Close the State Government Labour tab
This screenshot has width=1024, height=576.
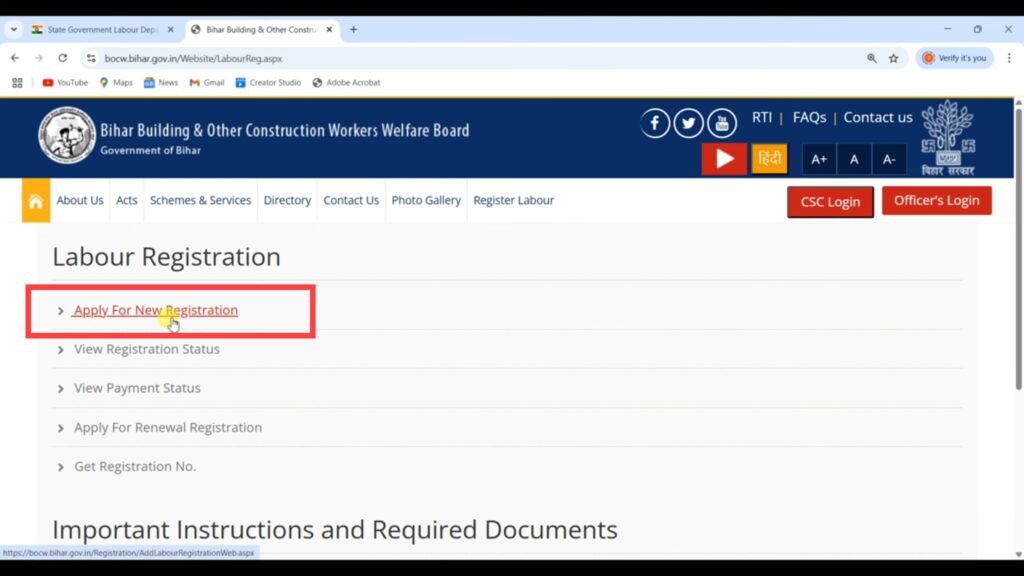[170, 29]
